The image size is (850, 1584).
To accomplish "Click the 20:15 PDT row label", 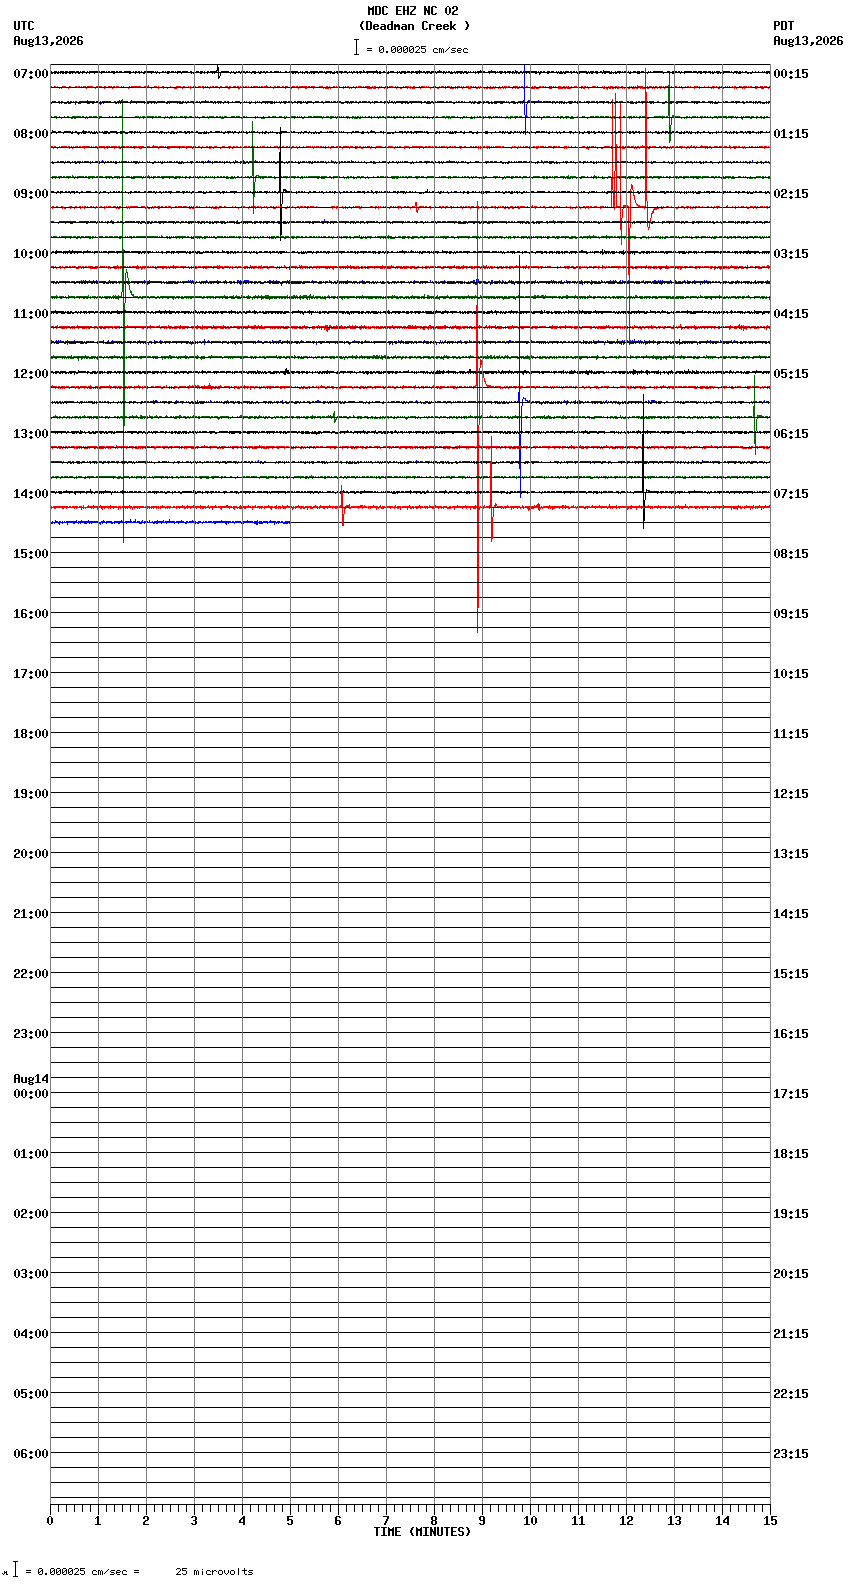I will (x=791, y=1274).
